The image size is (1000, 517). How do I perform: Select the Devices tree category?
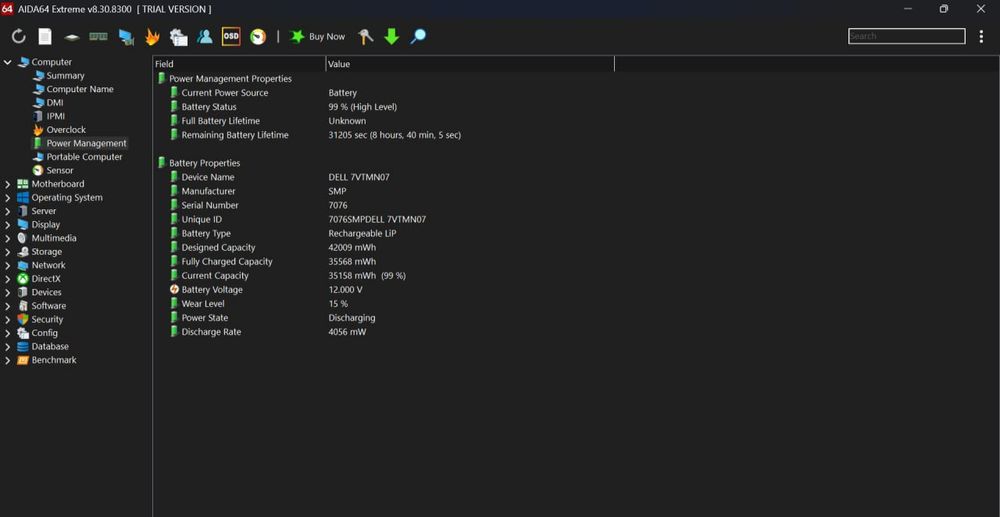coord(47,293)
